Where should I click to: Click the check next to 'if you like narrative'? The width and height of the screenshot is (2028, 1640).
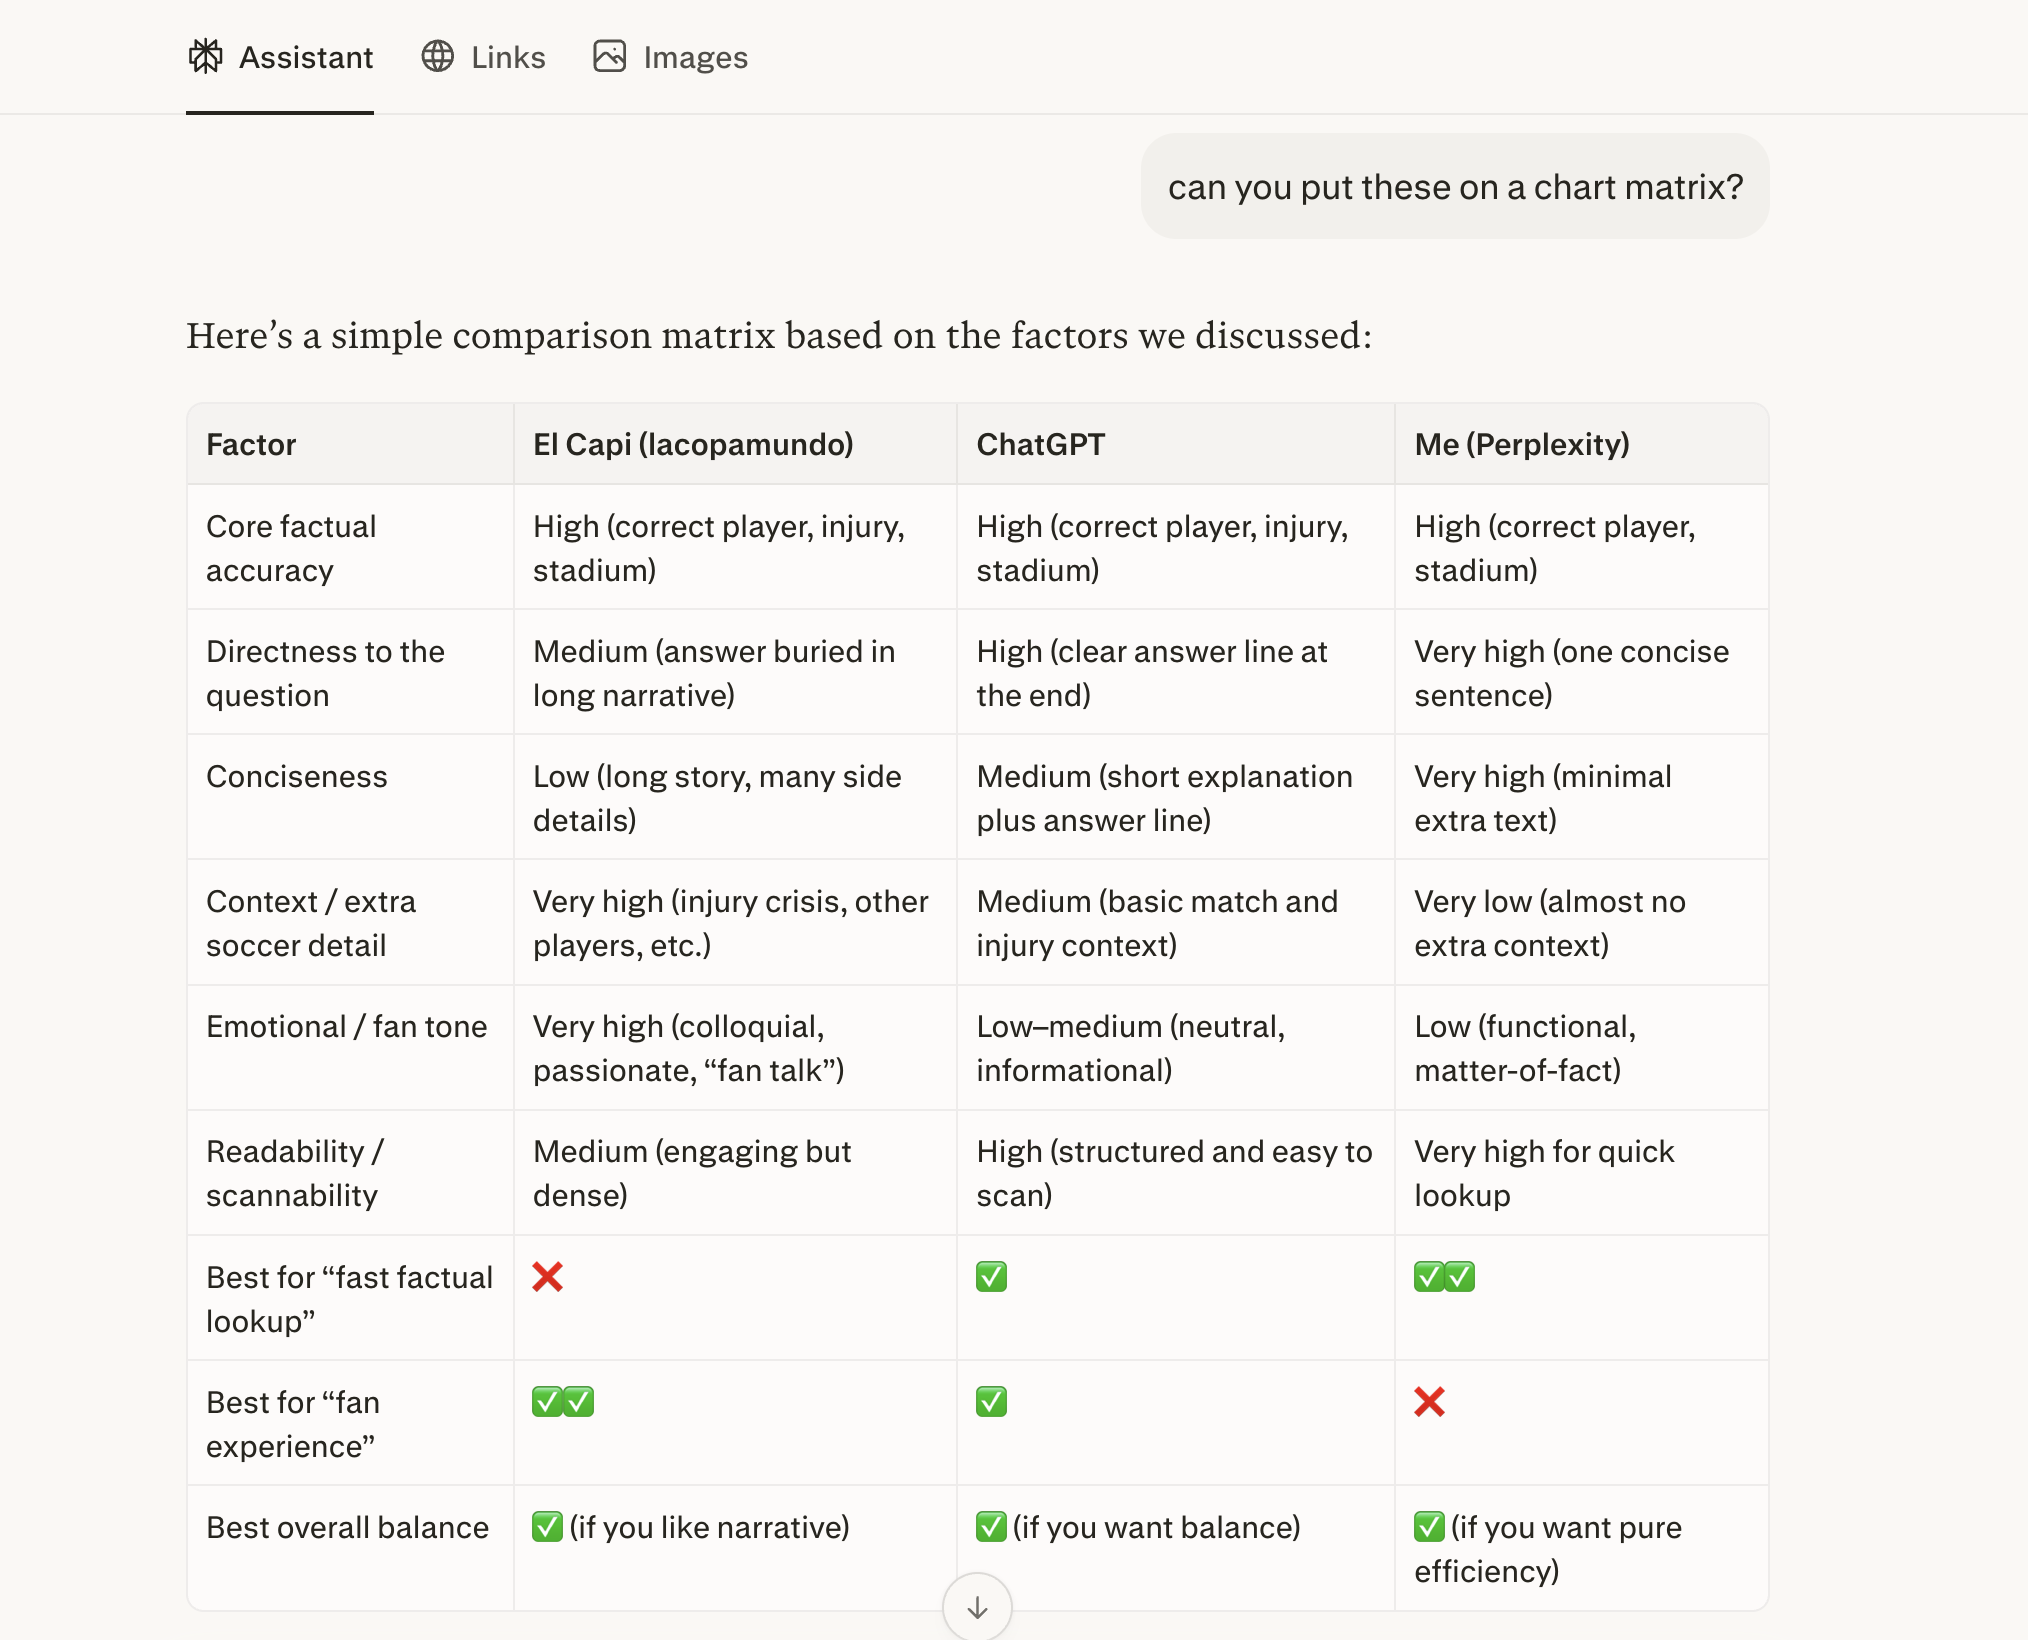coord(547,1527)
